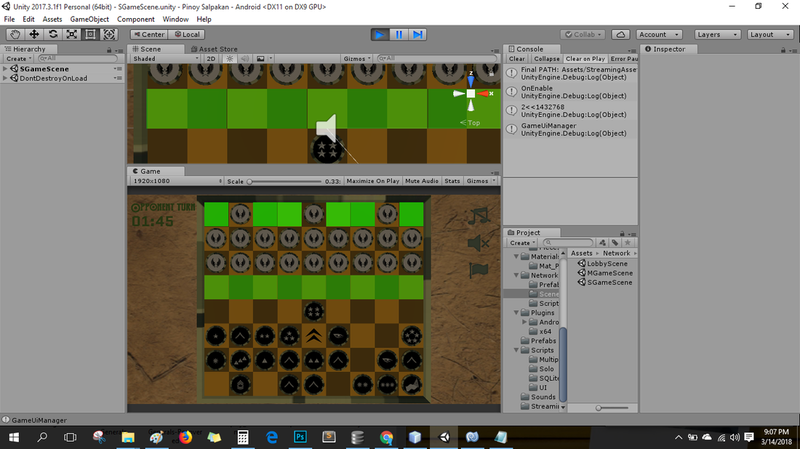
Task: Toggle Stats overlay in Game view
Action: (x=452, y=181)
